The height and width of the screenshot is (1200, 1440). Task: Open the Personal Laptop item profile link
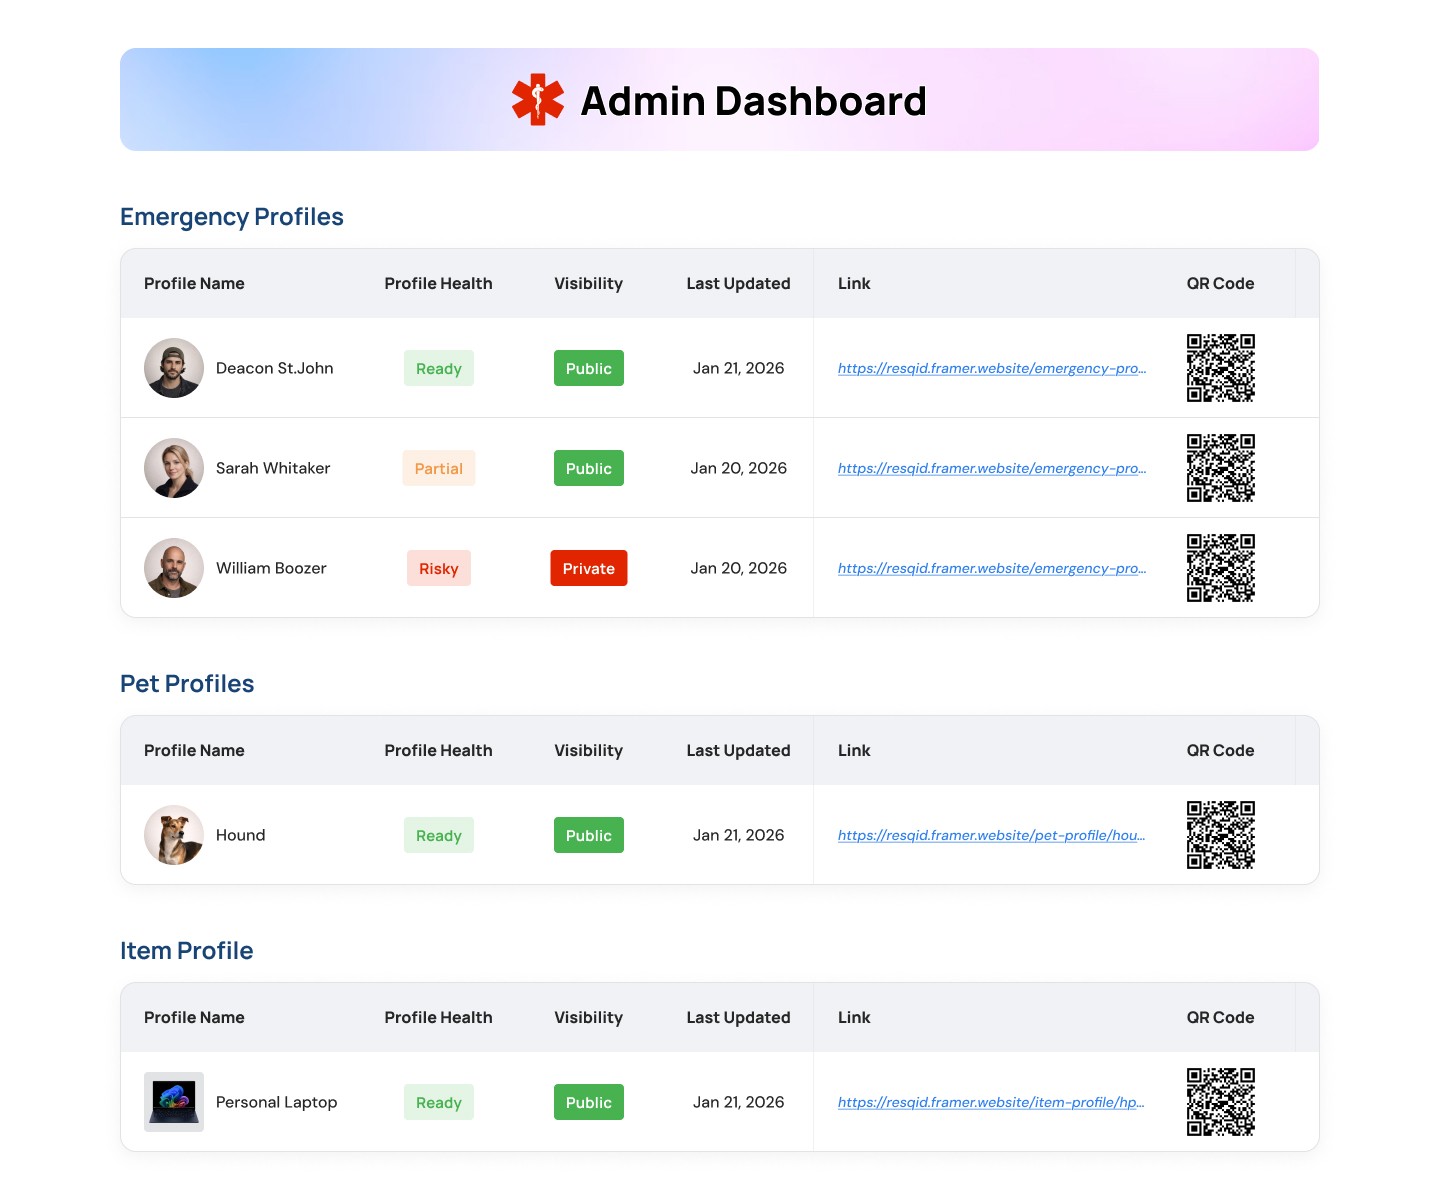[992, 1101]
